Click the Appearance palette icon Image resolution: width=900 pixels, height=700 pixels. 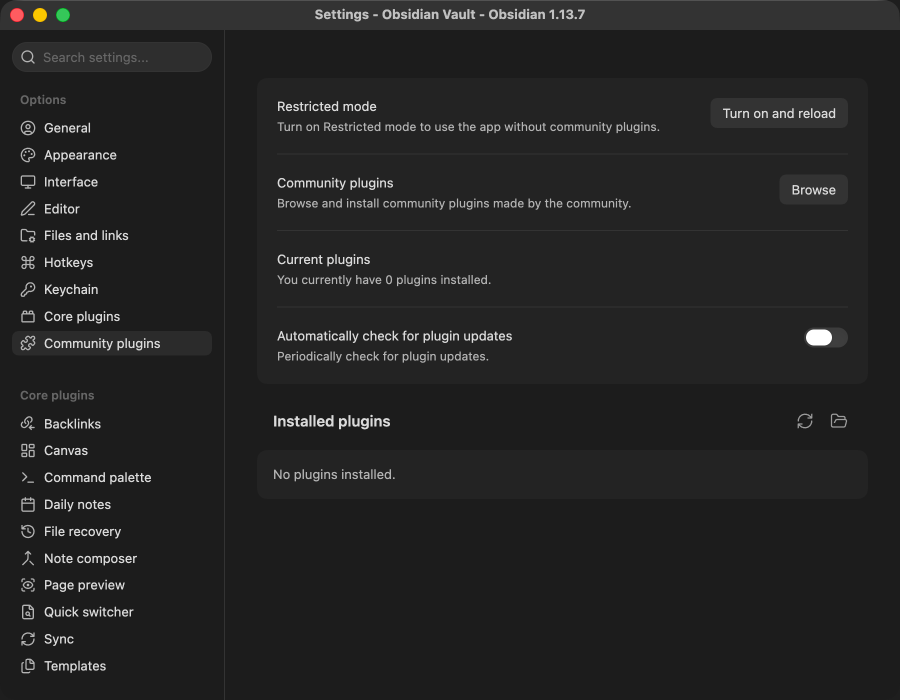[28, 155]
